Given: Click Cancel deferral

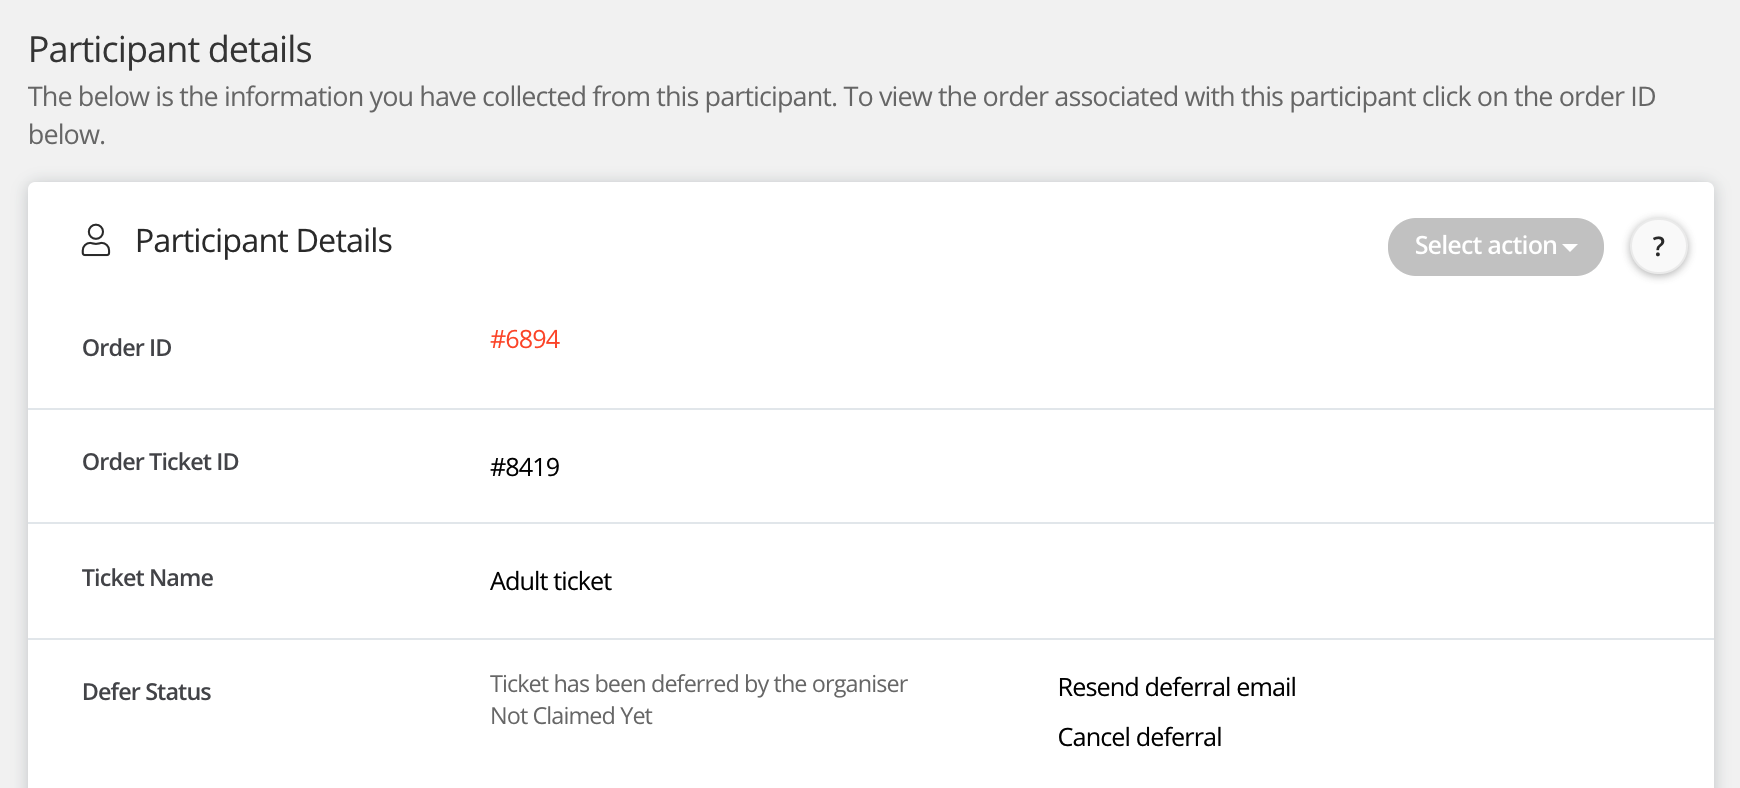Looking at the screenshot, I should click(x=1139, y=738).
